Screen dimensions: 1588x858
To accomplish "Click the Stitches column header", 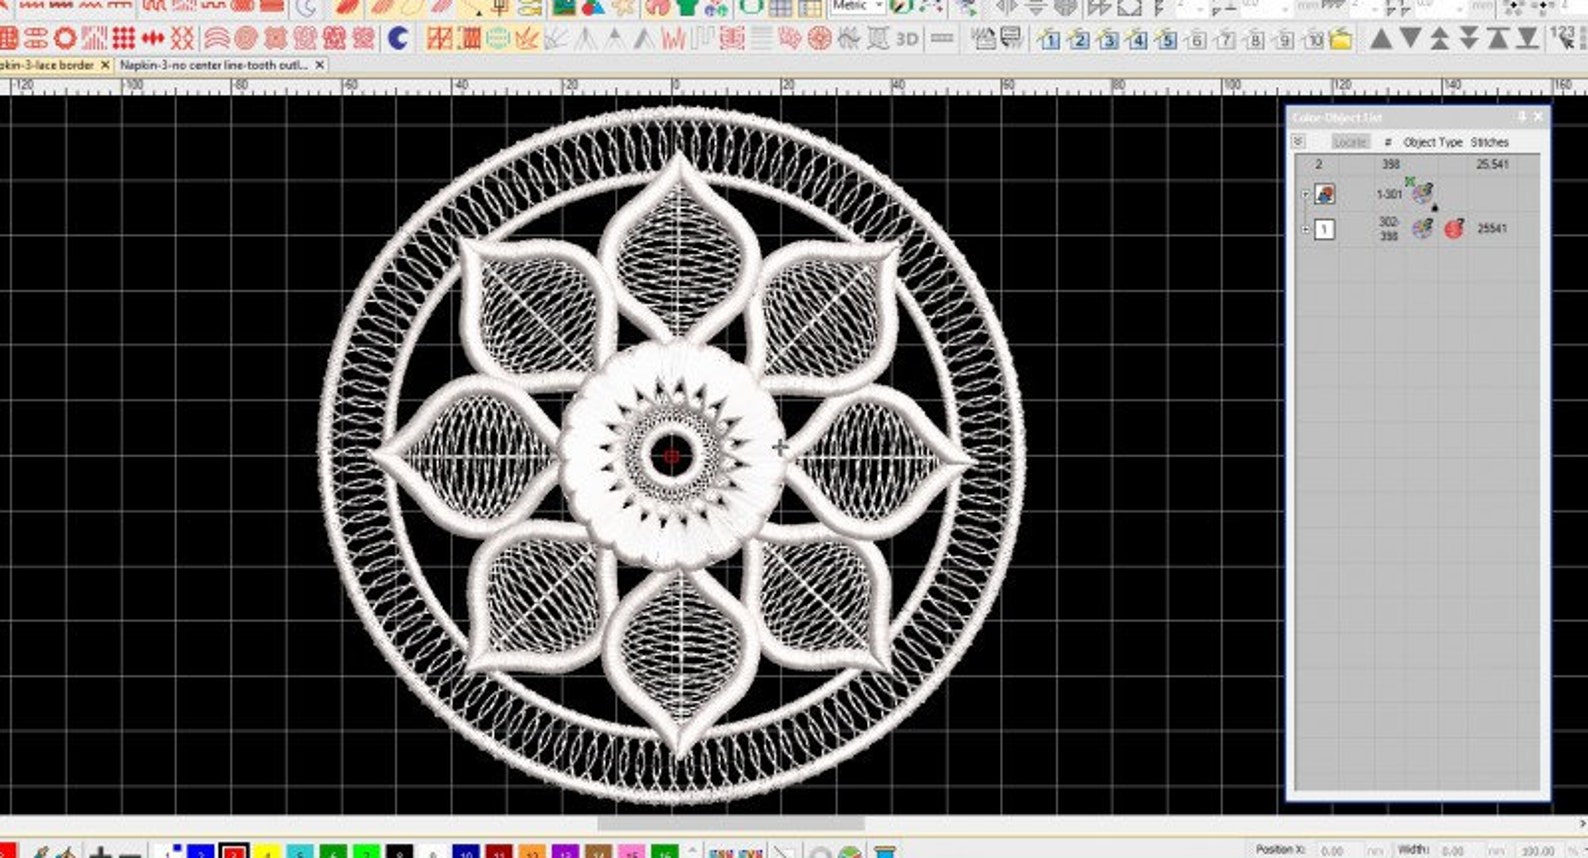I will [1490, 142].
